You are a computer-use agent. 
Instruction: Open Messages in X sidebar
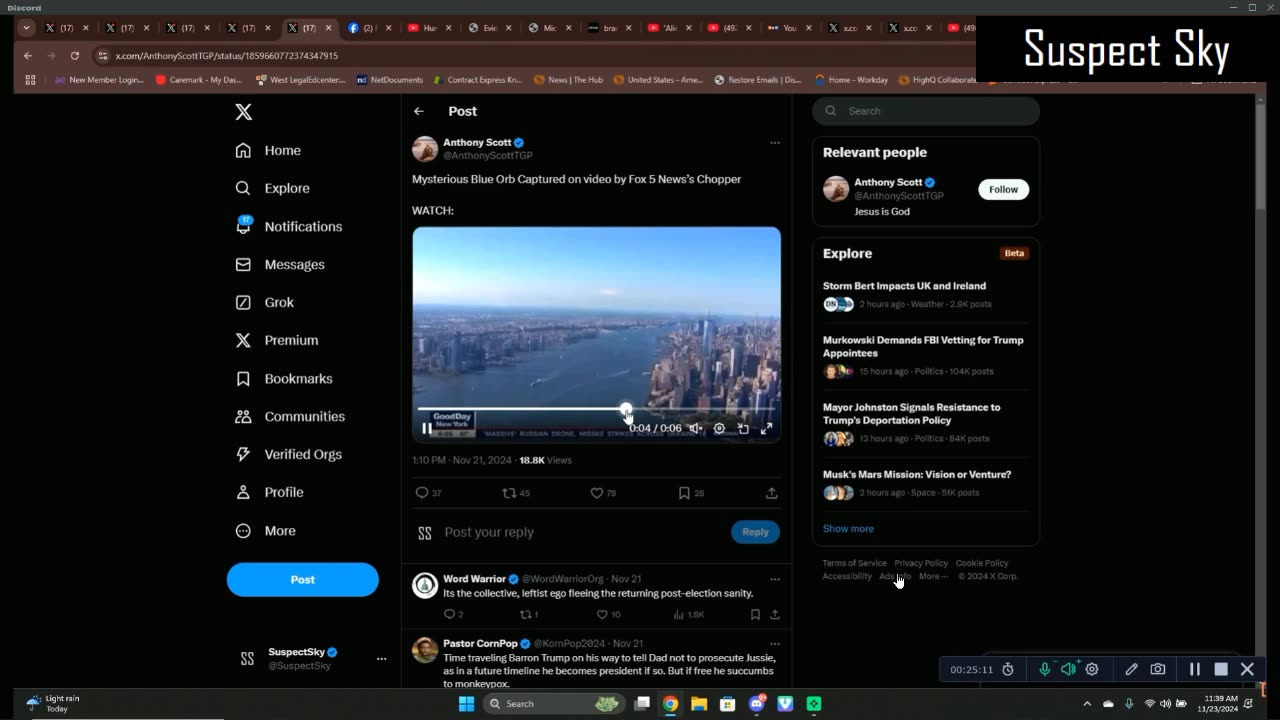pyautogui.click(x=280, y=264)
